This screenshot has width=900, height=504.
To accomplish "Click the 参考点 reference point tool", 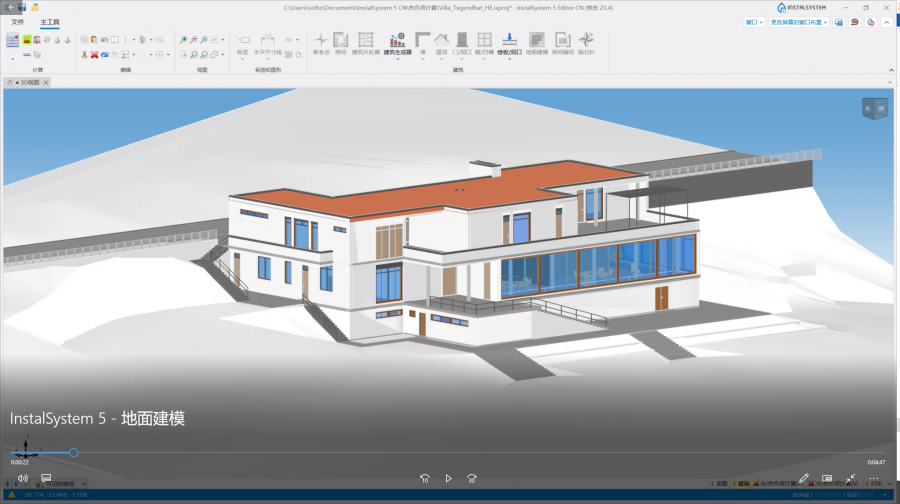I will point(321,42).
